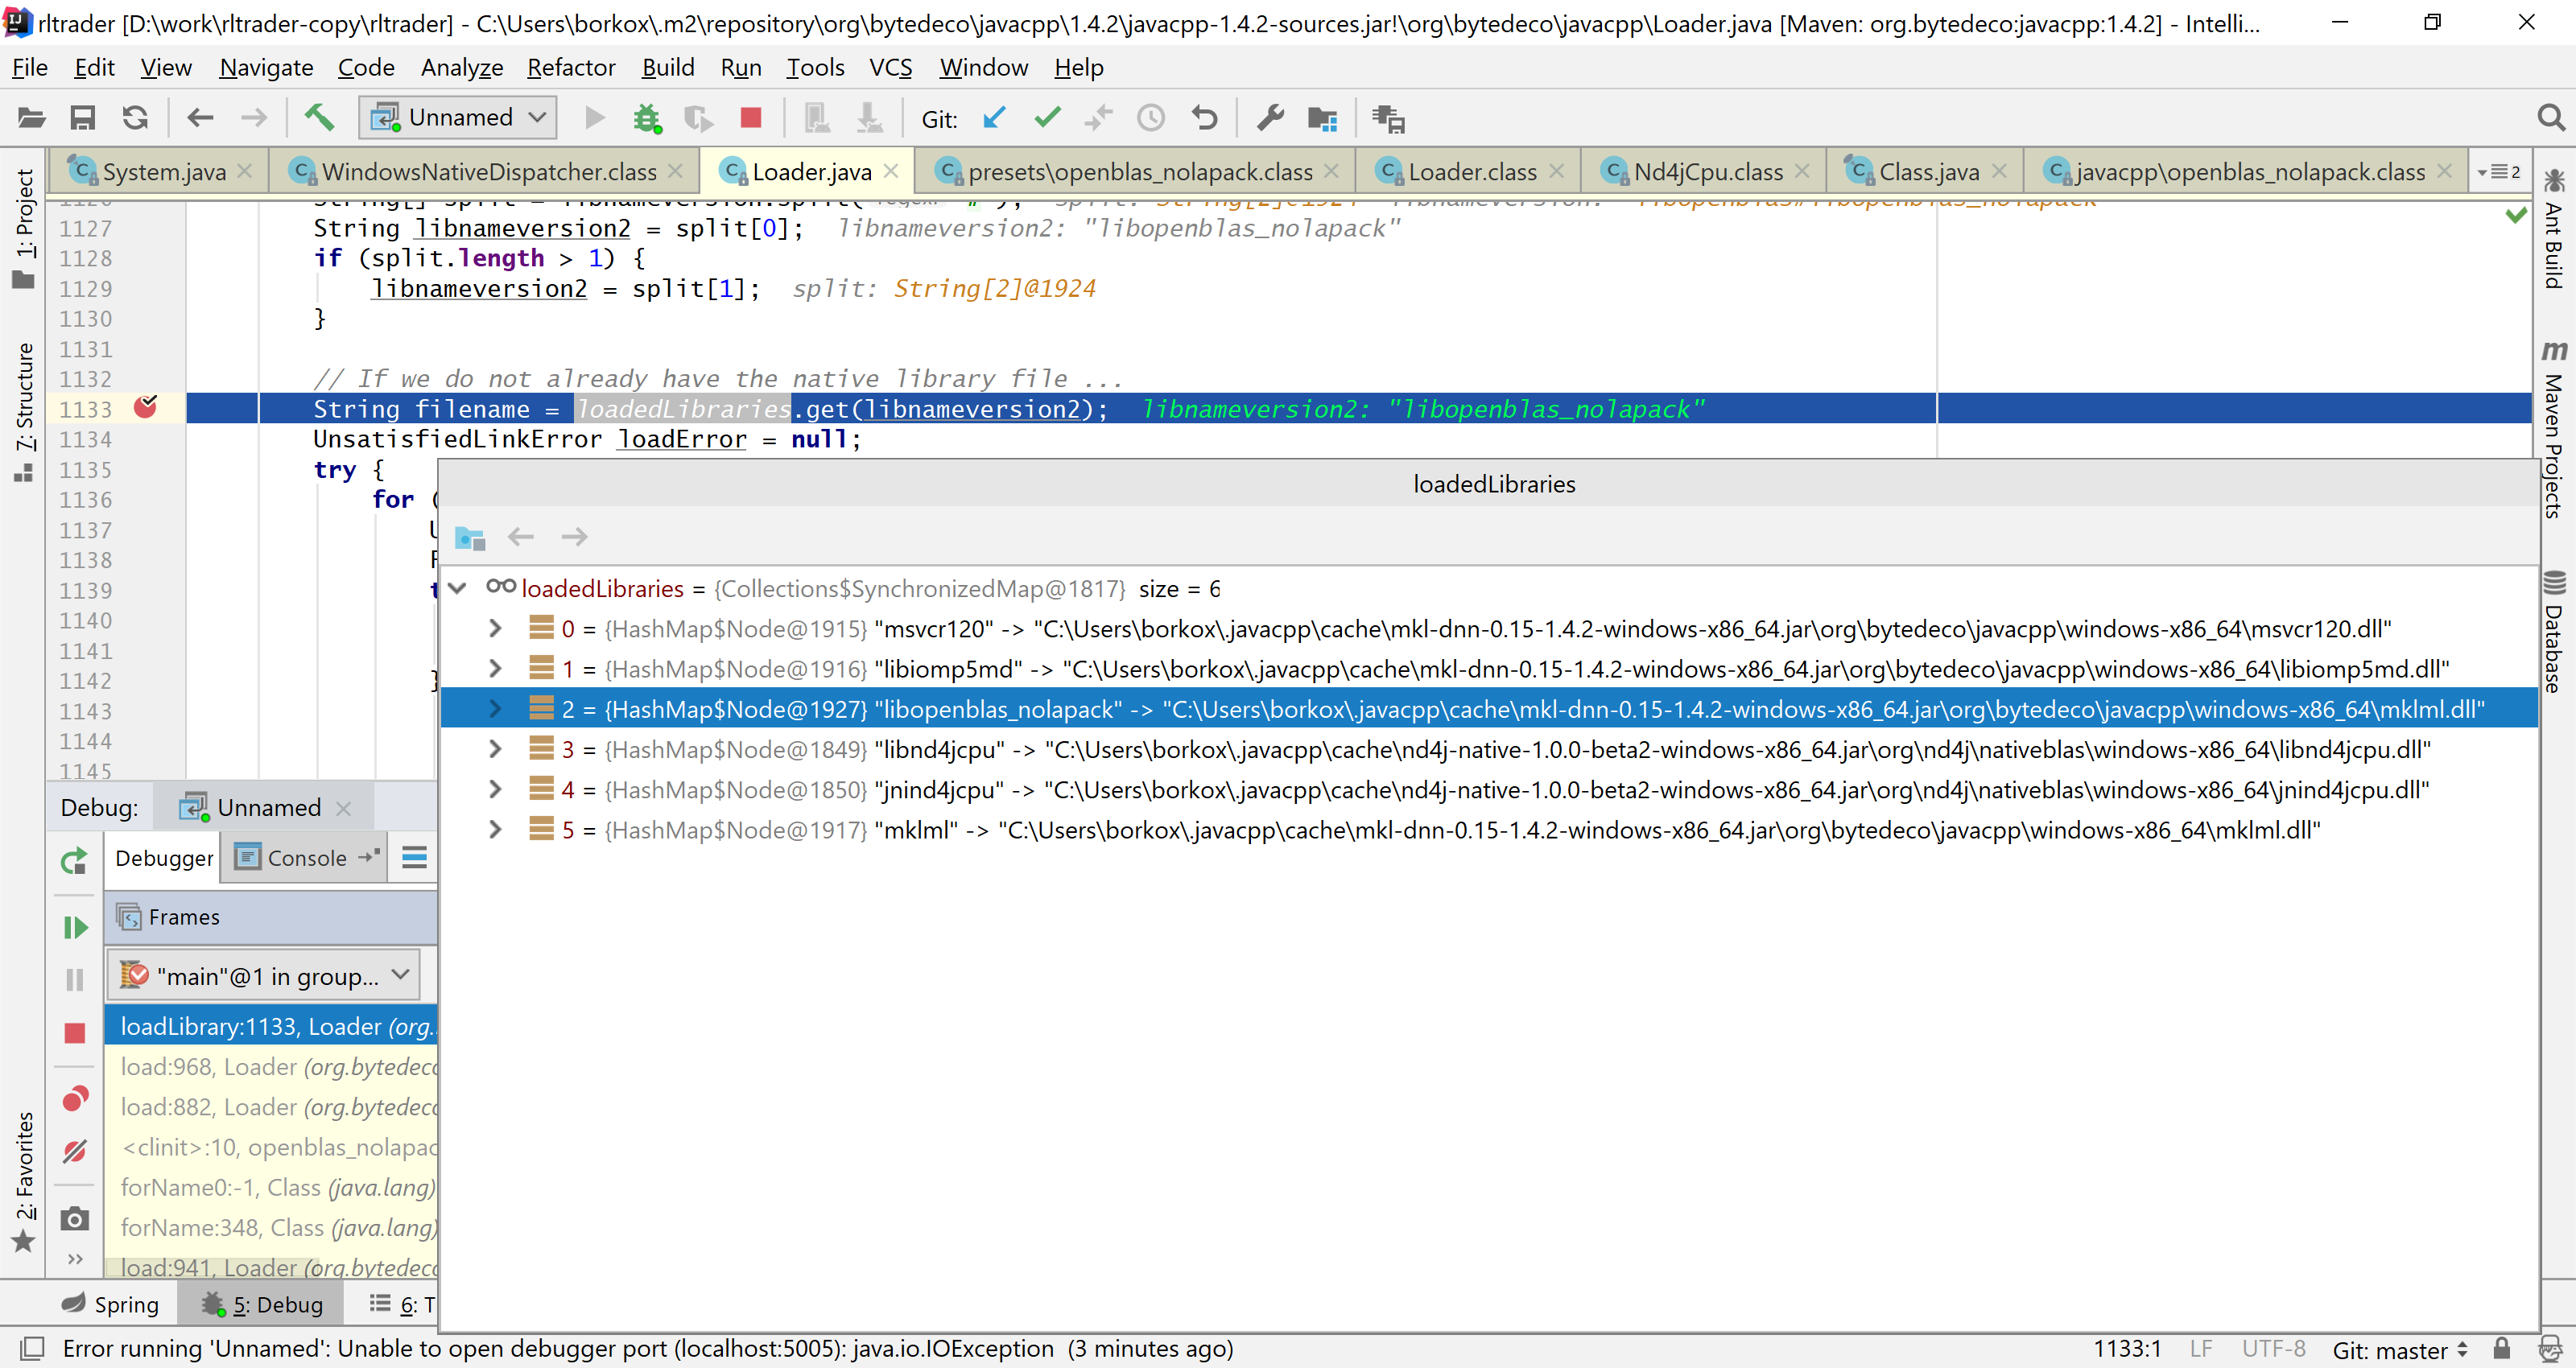Click the forward arrow in loadedLibraries popup
Image resolution: width=2576 pixels, height=1368 pixels.
[x=574, y=537]
